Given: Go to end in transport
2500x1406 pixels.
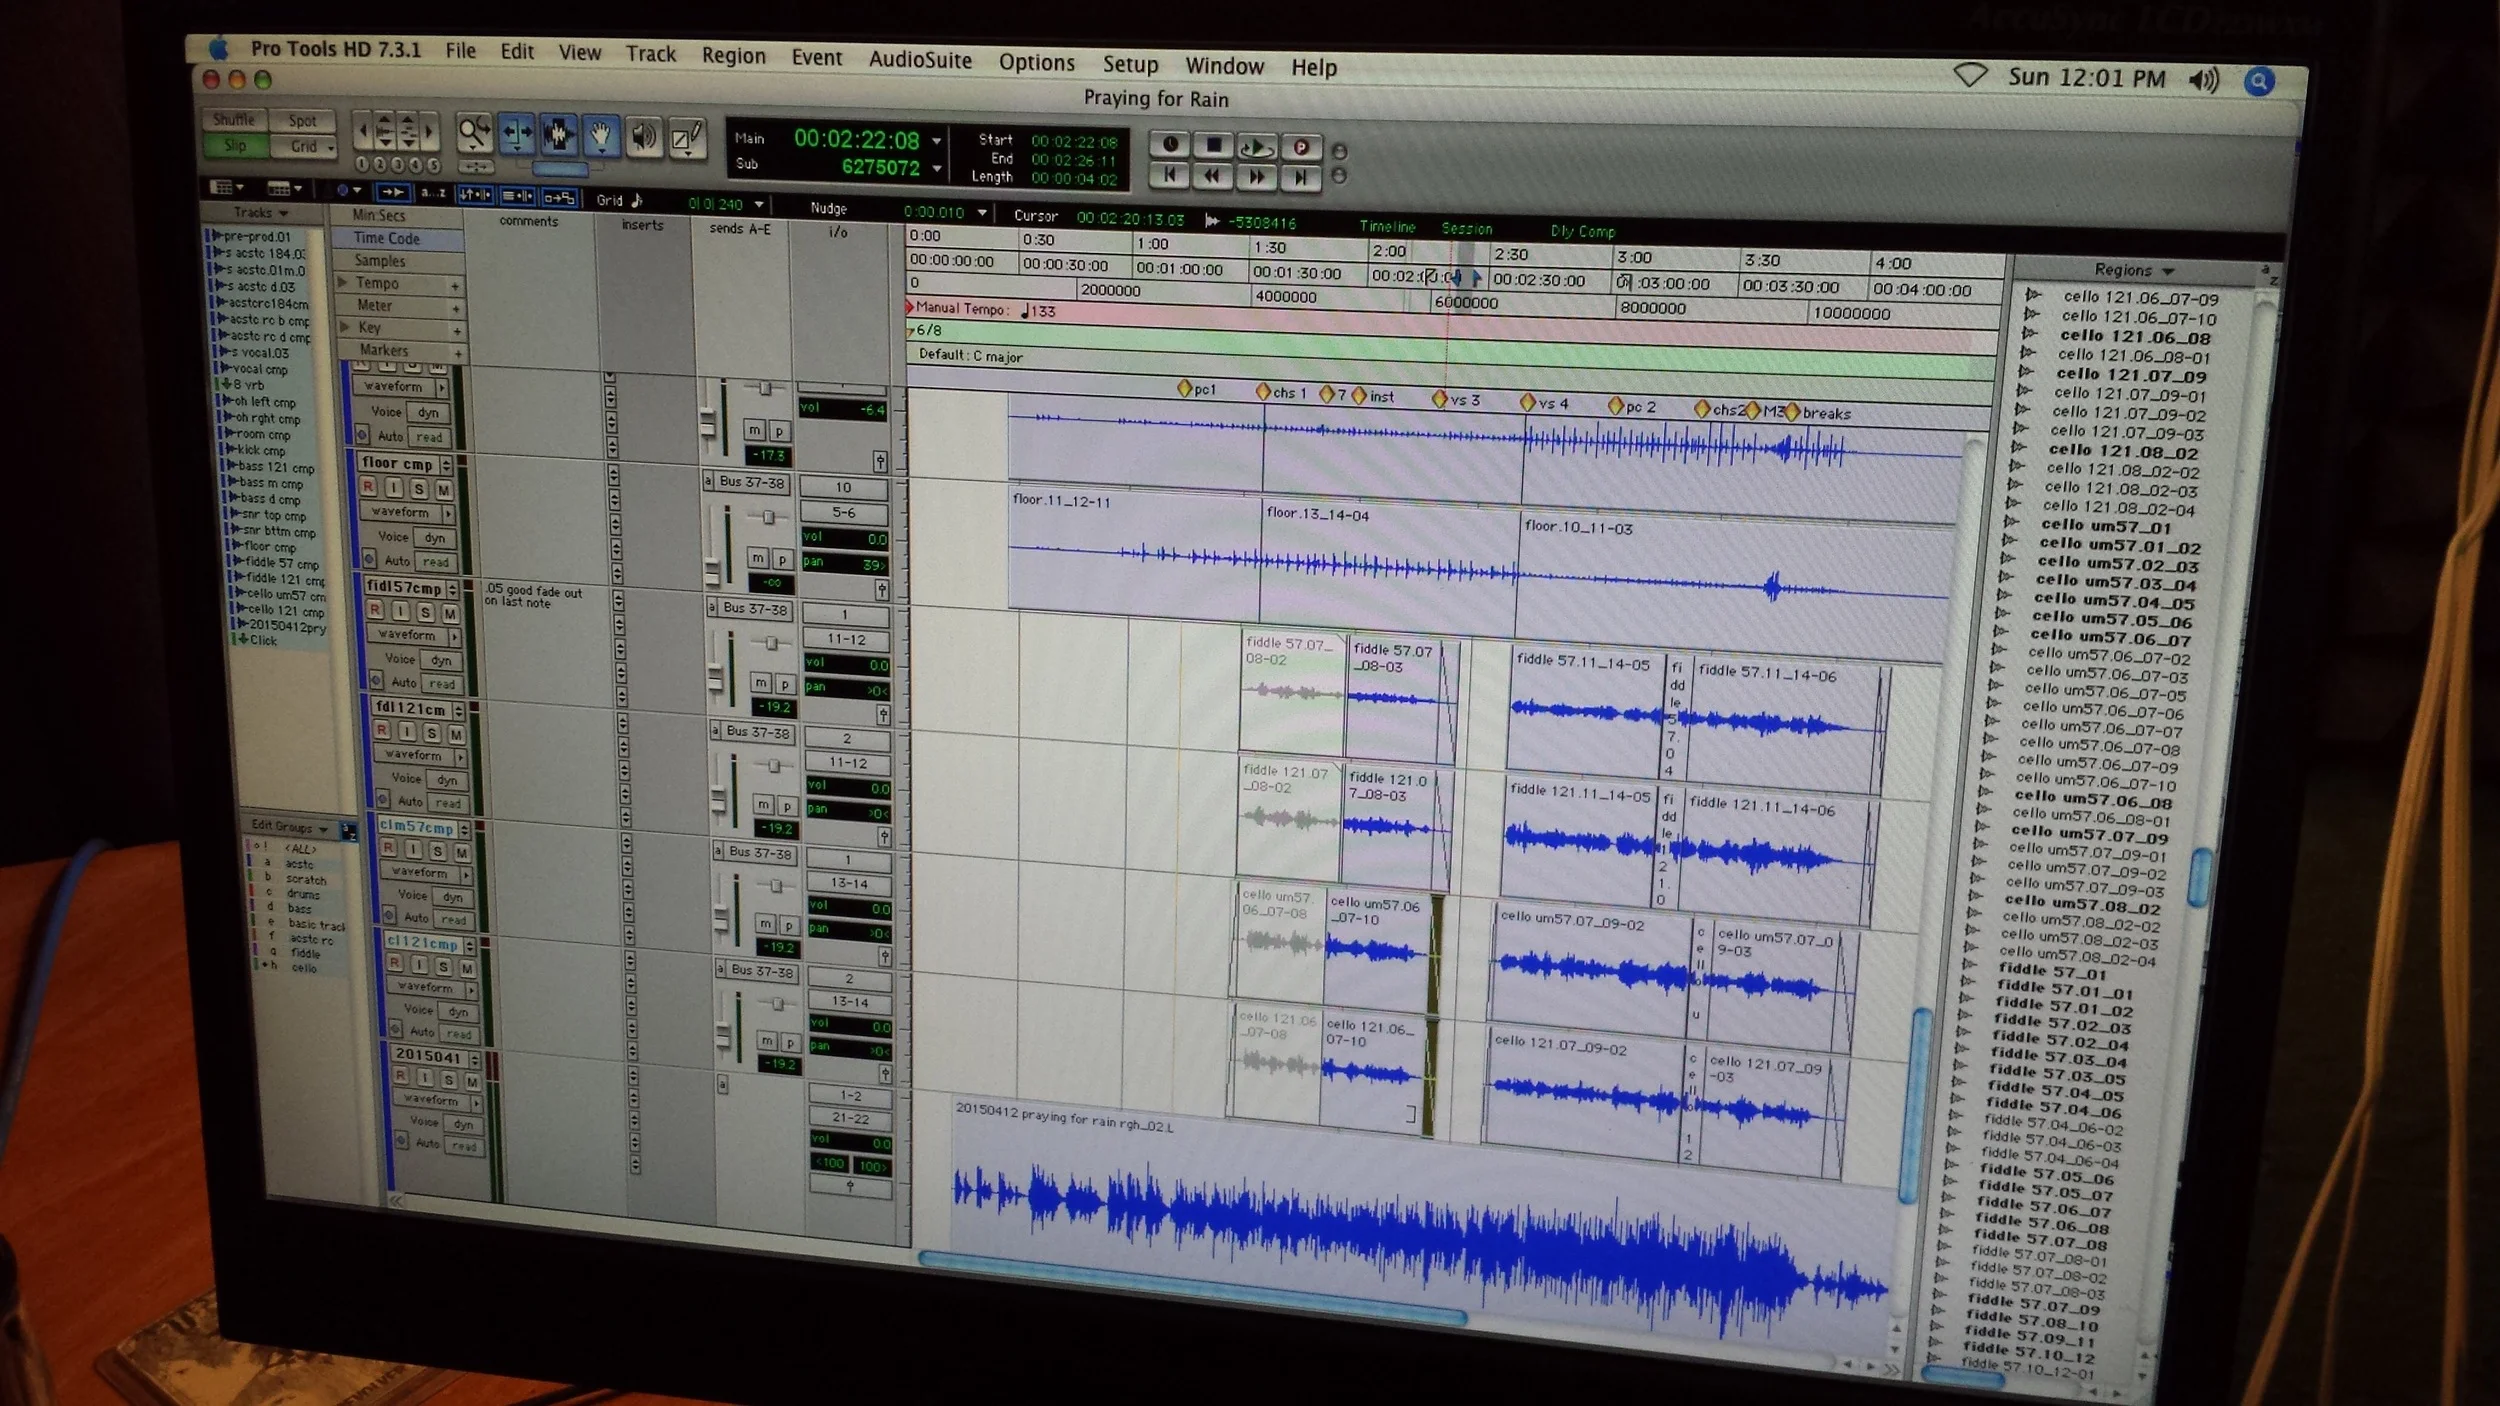Looking at the screenshot, I should point(1300,178).
